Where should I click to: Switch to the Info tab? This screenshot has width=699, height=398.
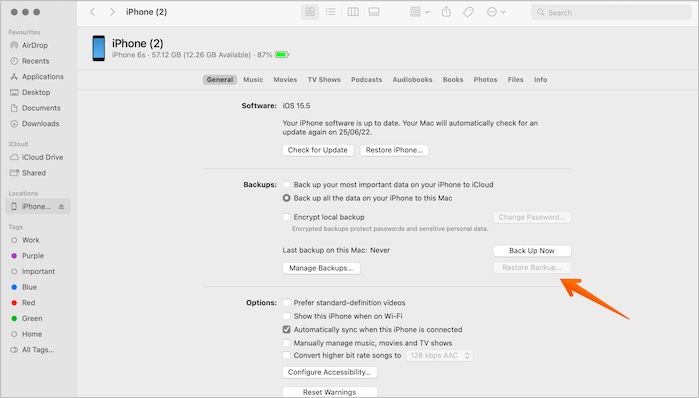[540, 80]
